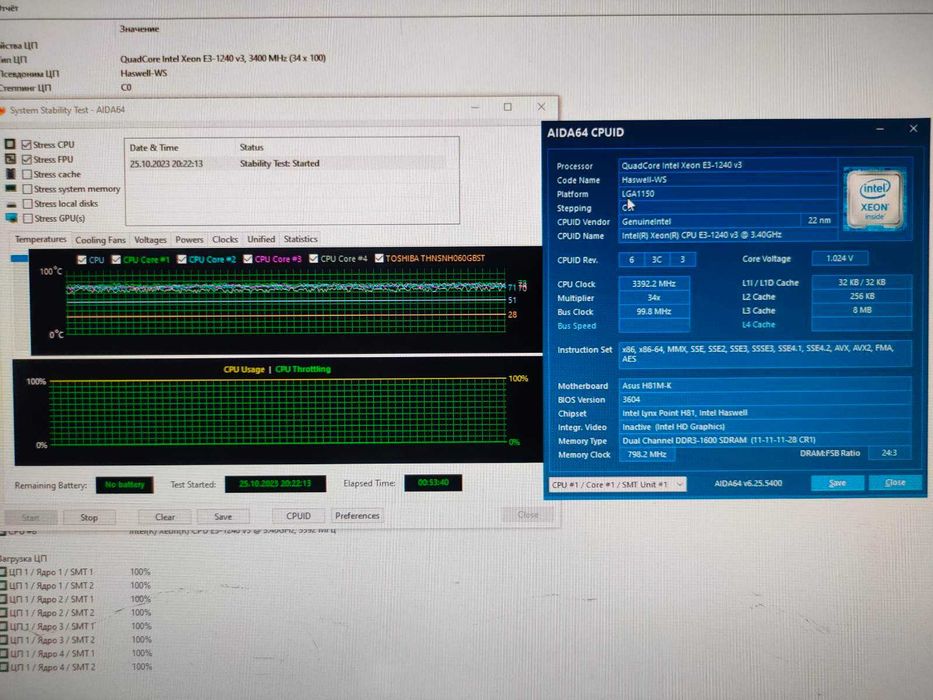Screen dimensions: 933x700
Task: Click the Bus Speed link label
Action: tap(576, 326)
